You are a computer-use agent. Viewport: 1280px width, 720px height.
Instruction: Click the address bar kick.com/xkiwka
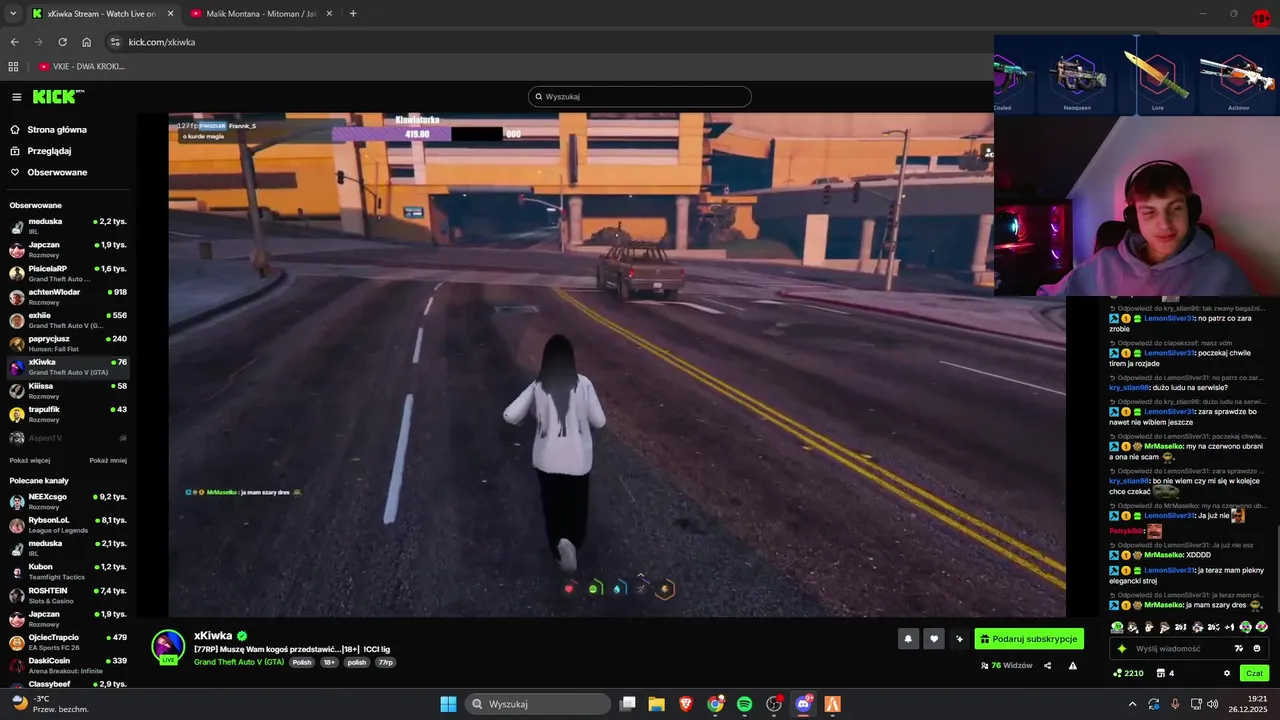[x=550, y=42]
